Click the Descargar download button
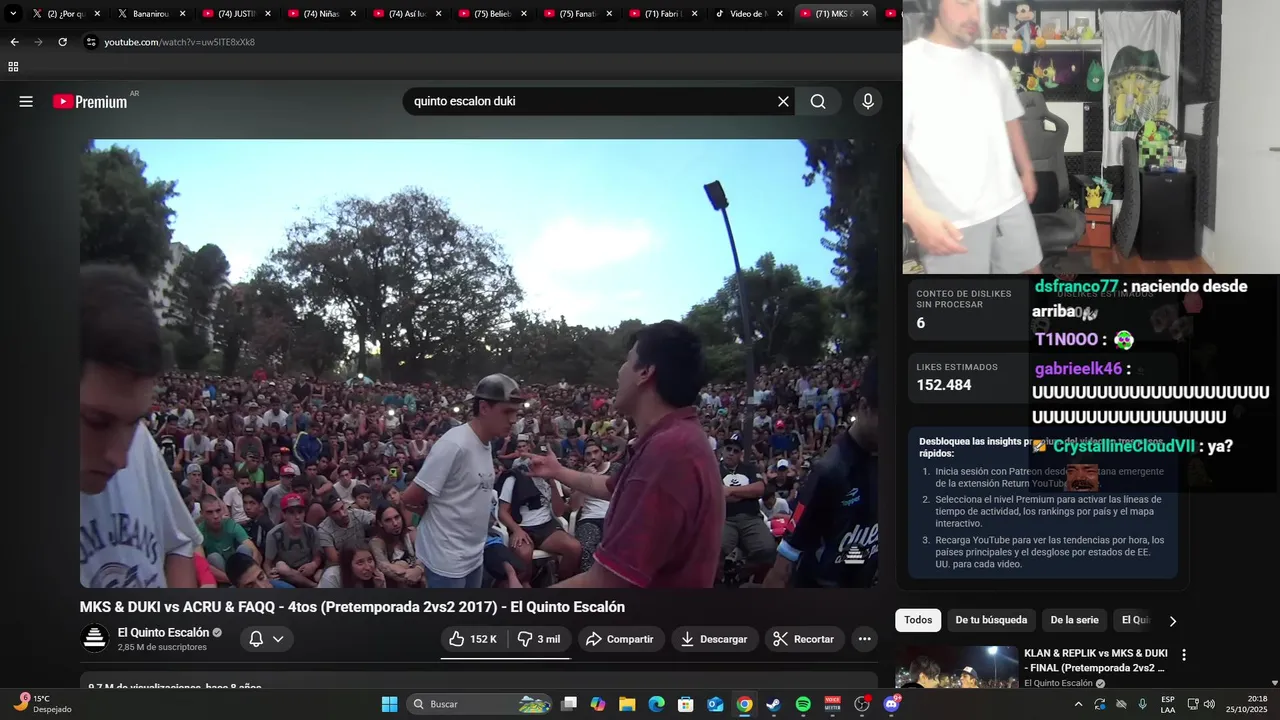The width and height of the screenshot is (1280, 720). point(714,639)
